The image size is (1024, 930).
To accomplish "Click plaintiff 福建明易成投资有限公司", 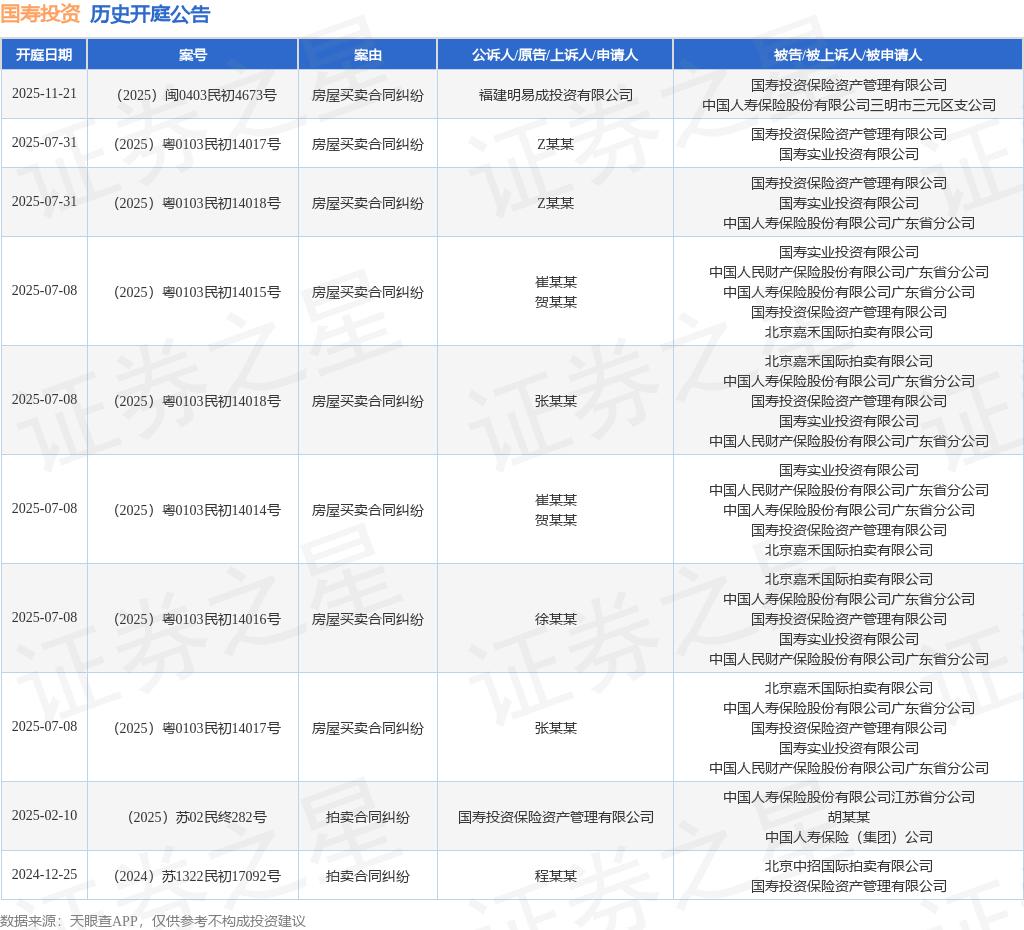I will [556, 95].
